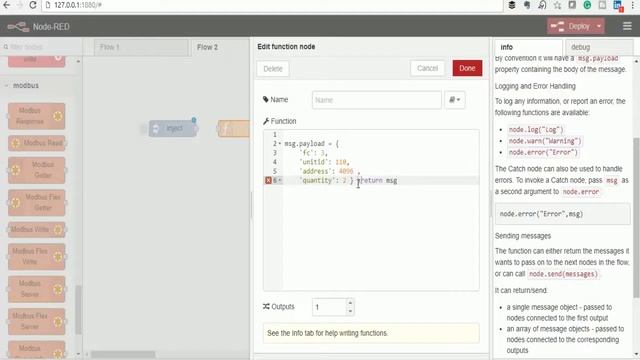This screenshot has width=640, height=360.
Task: Open the Chrome three-dot menu
Action: (x=633, y=5)
